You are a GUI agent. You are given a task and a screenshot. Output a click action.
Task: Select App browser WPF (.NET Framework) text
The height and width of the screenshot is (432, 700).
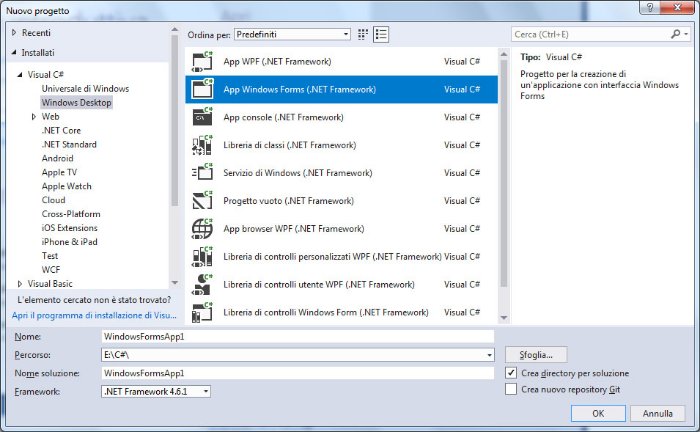pyautogui.click(x=294, y=228)
